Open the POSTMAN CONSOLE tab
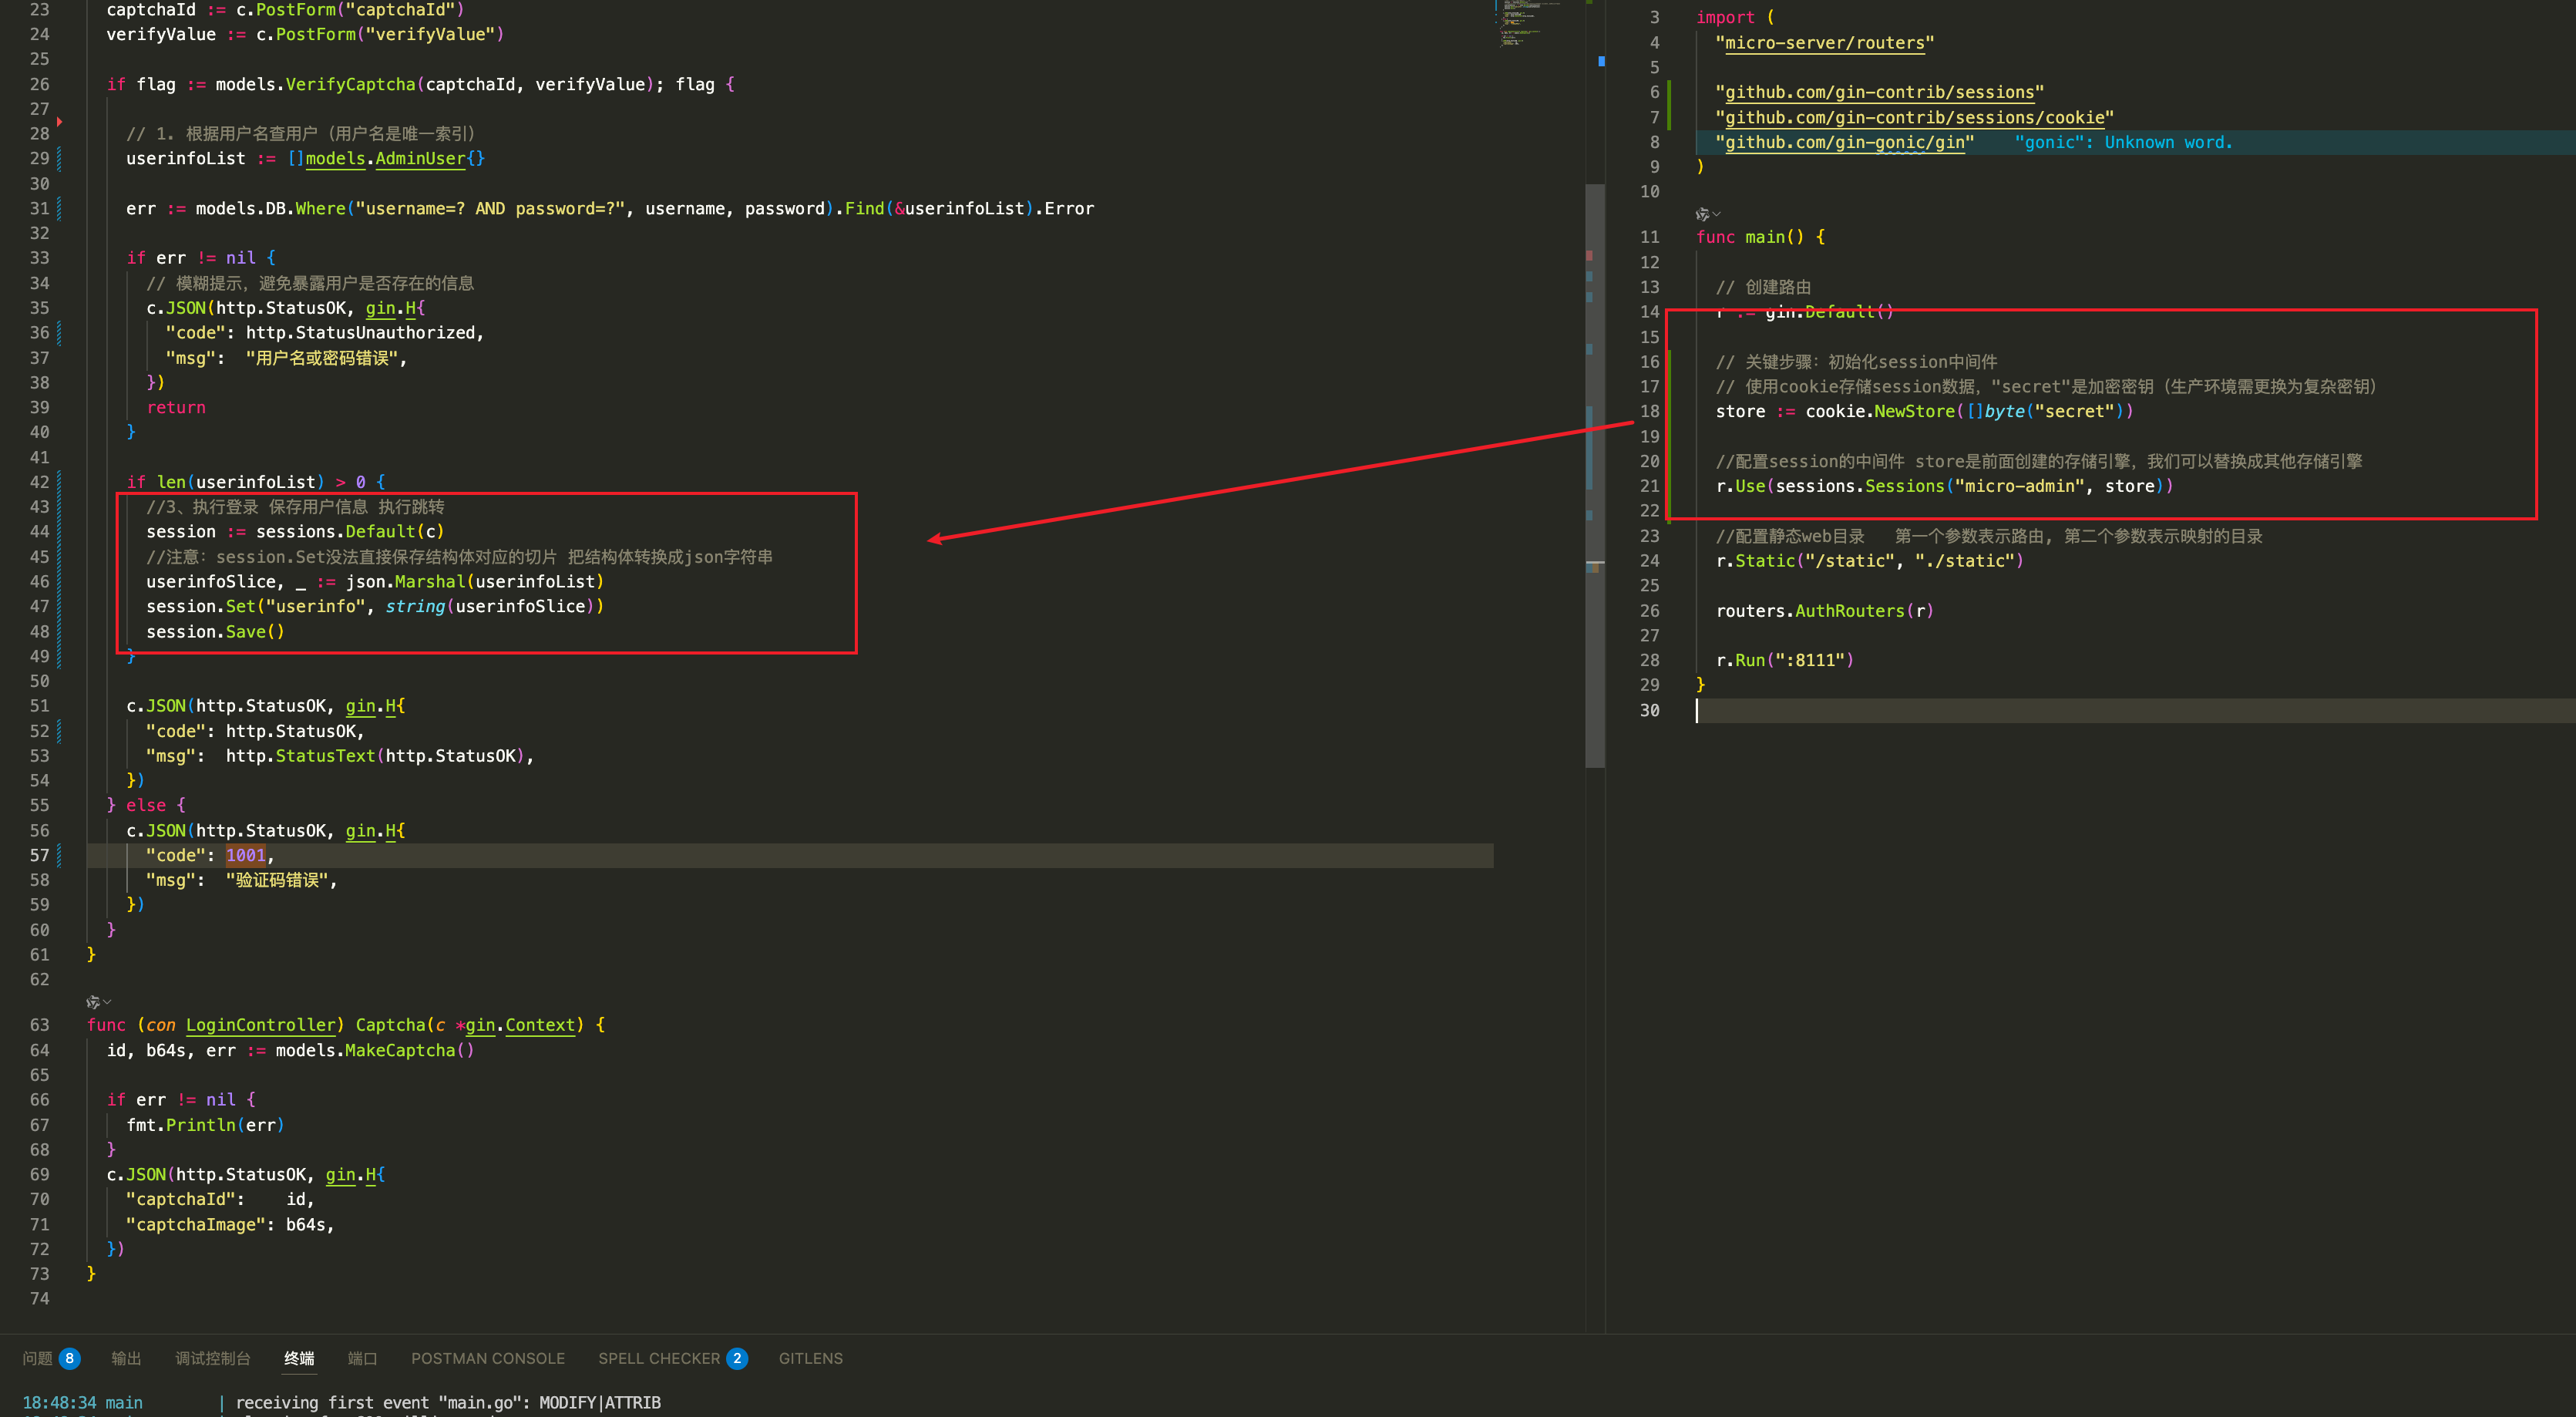Viewport: 2576px width, 1417px height. click(488, 1358)
